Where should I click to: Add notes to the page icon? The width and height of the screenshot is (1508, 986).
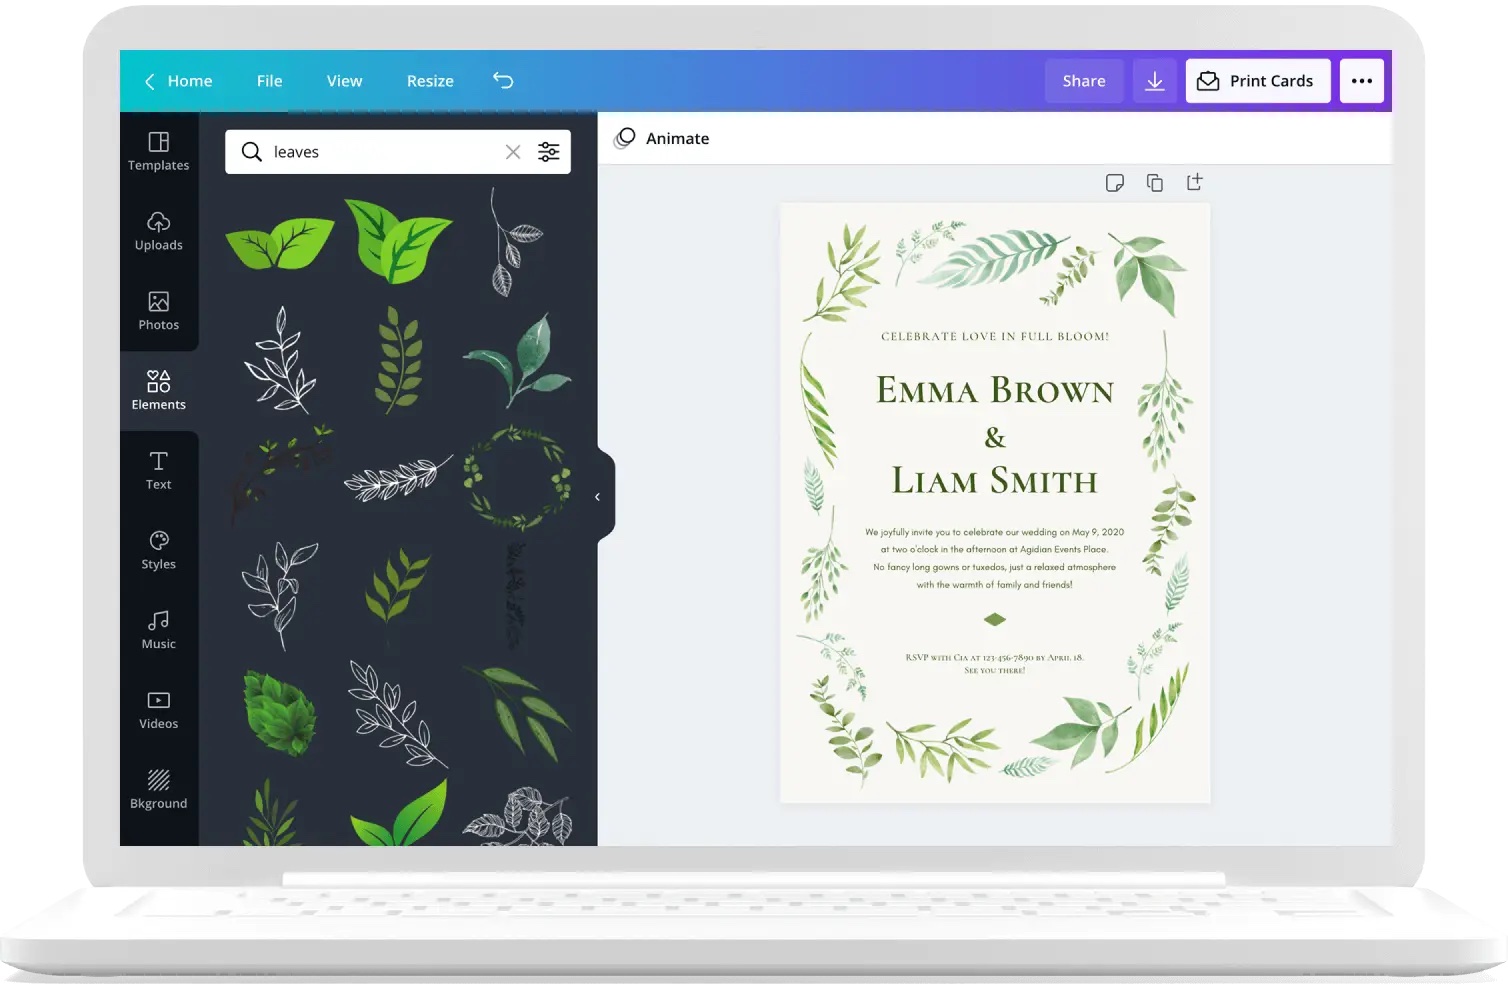point(1115,183)
